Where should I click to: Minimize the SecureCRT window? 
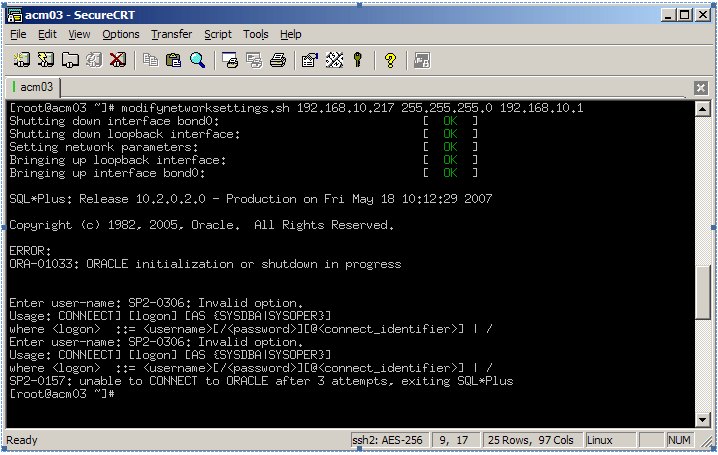pos(669,15)
